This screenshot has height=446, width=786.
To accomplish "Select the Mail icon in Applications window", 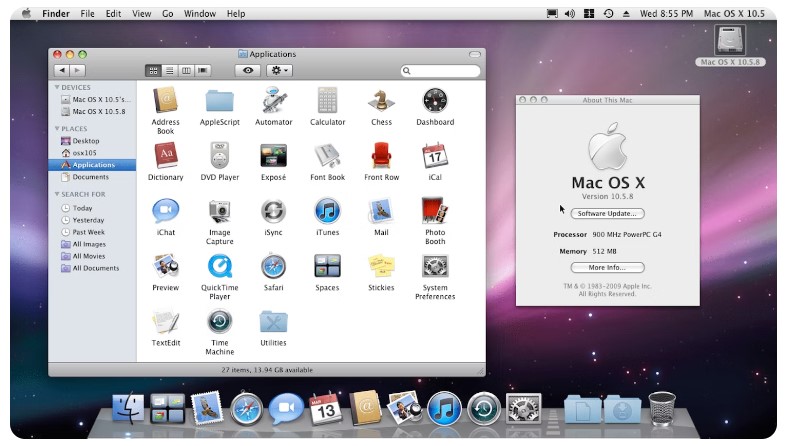I will click(381, 211).
